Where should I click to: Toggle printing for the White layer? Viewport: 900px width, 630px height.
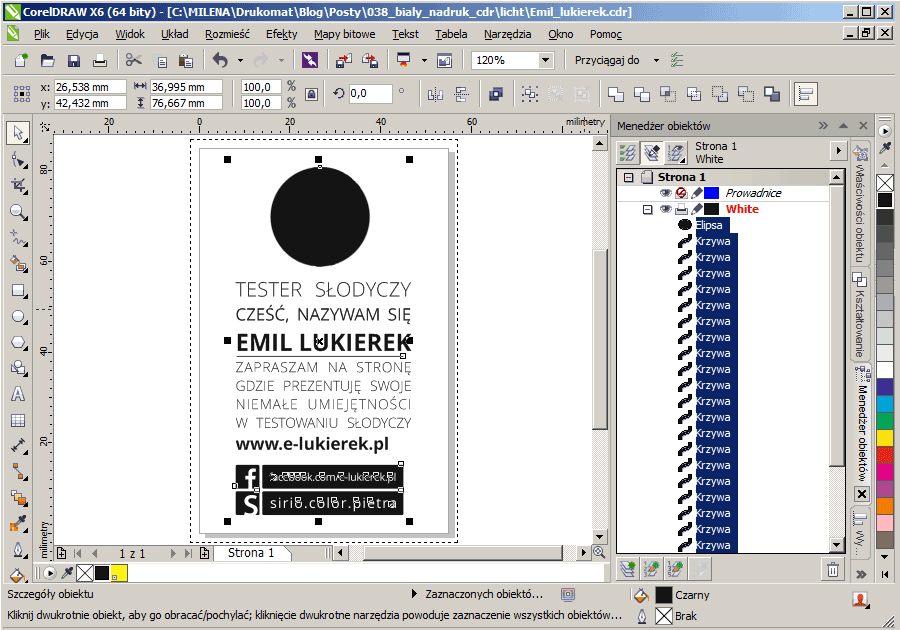click(681, 209)
